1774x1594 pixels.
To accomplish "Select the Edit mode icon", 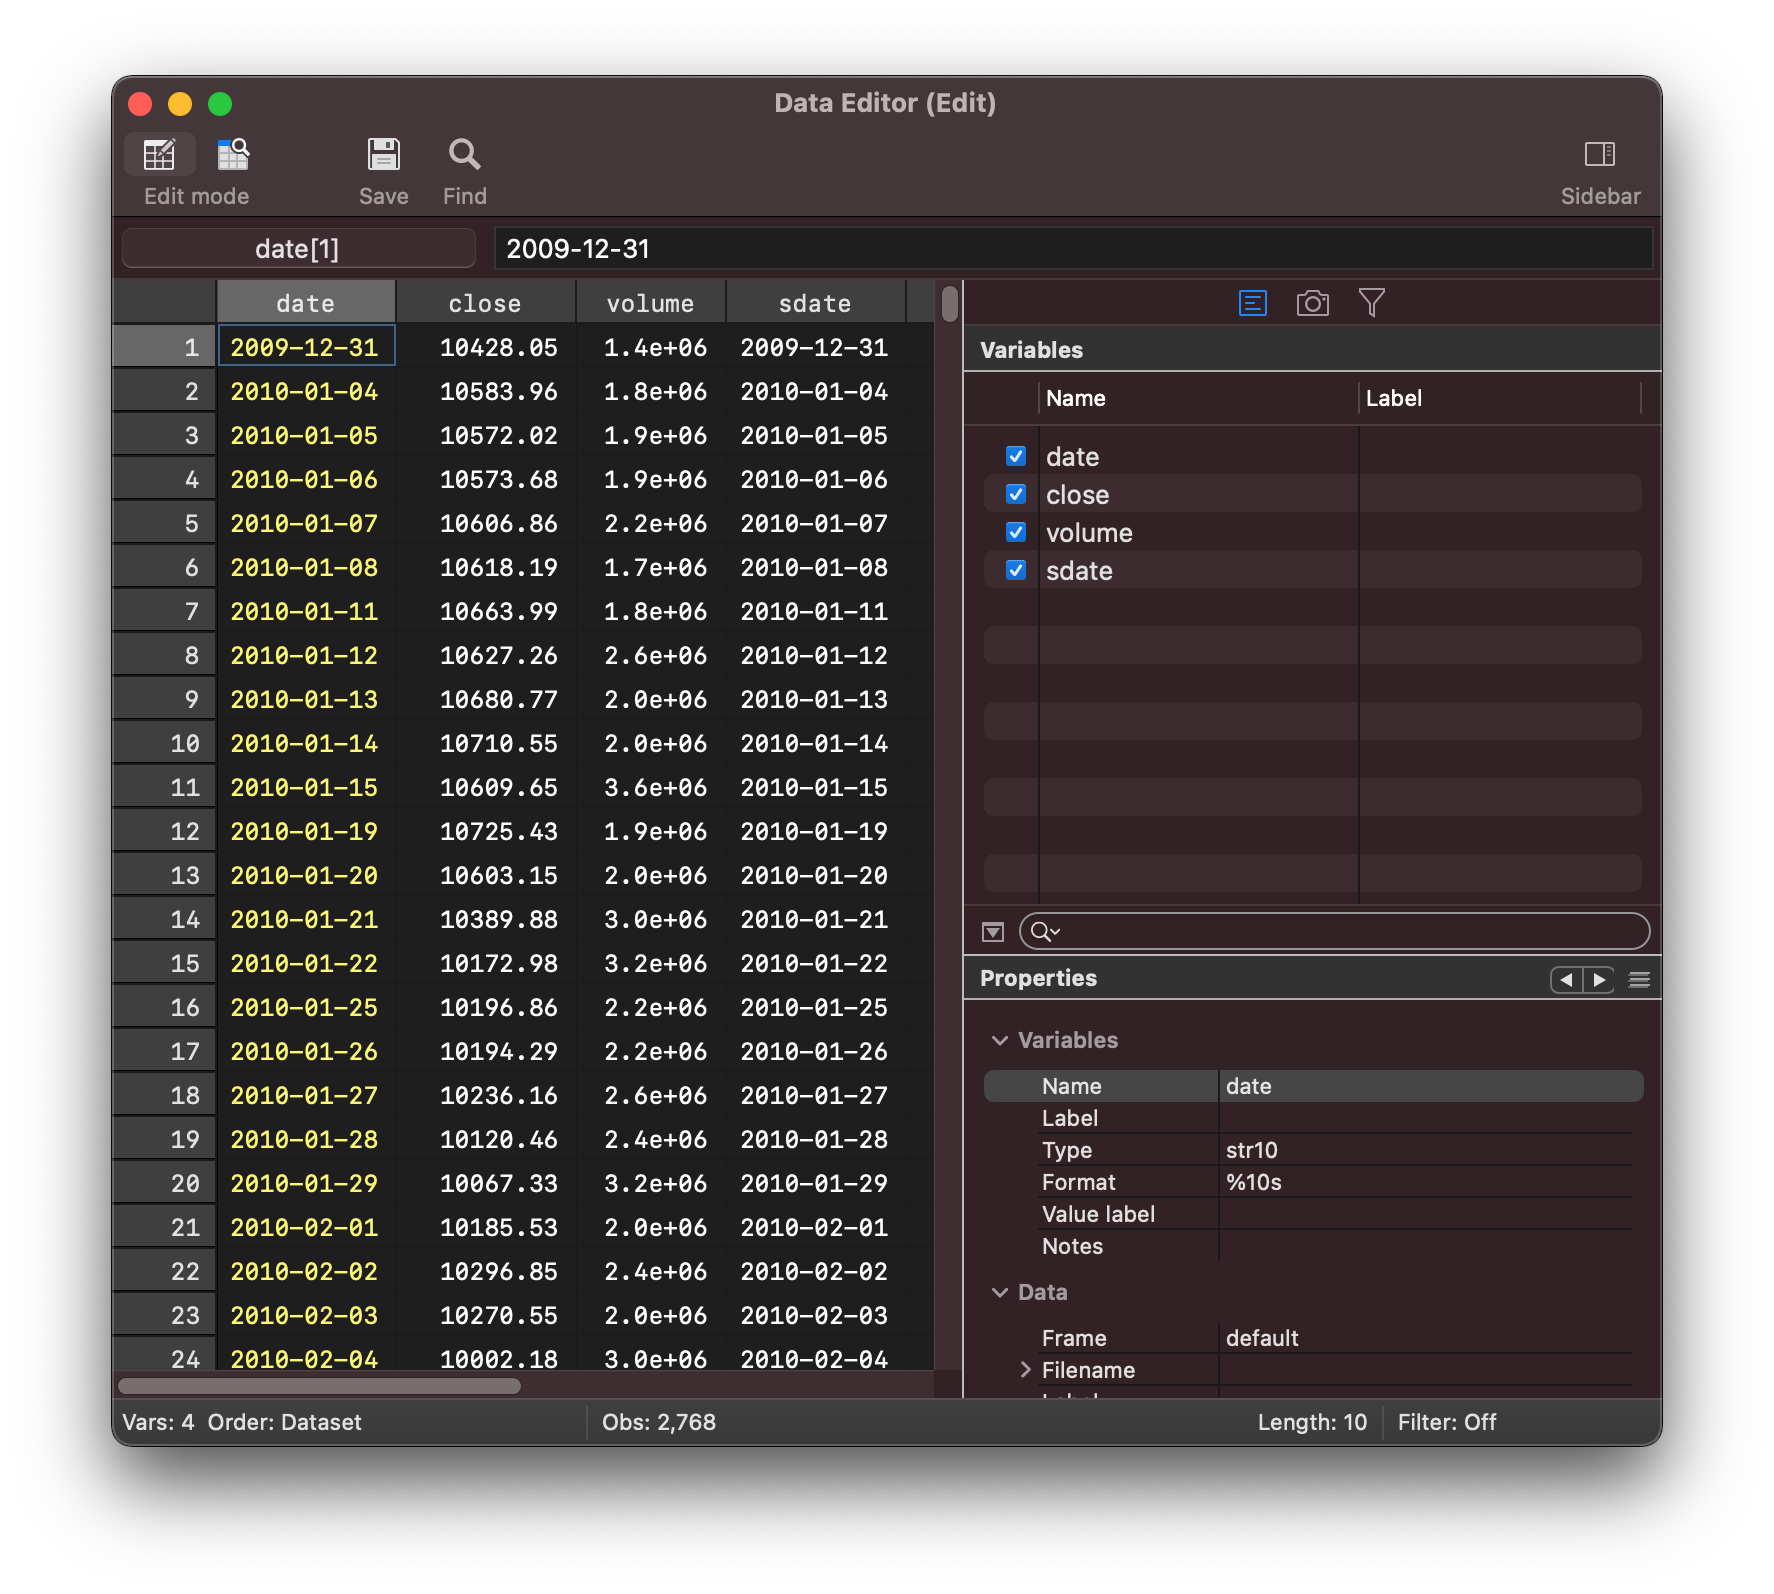I will click(x=160, y=154).
